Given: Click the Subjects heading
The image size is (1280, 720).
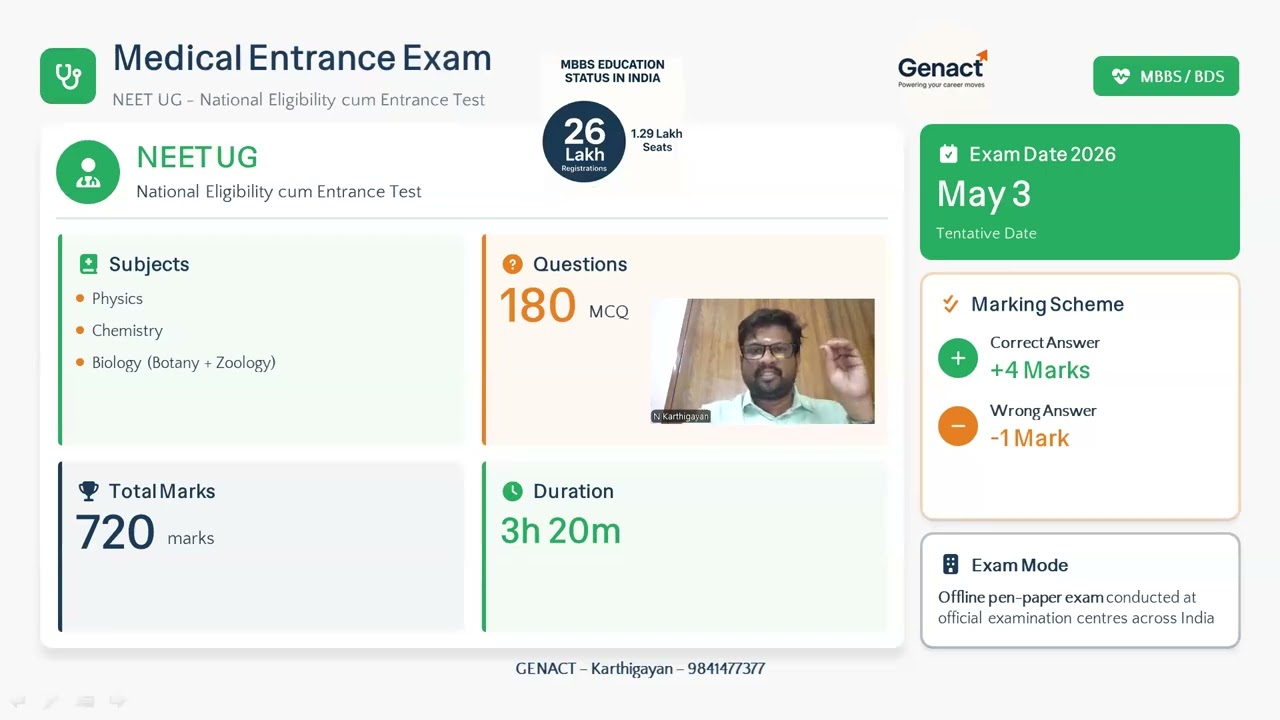Looking at the screenshot, I should (x=149, y=264).
